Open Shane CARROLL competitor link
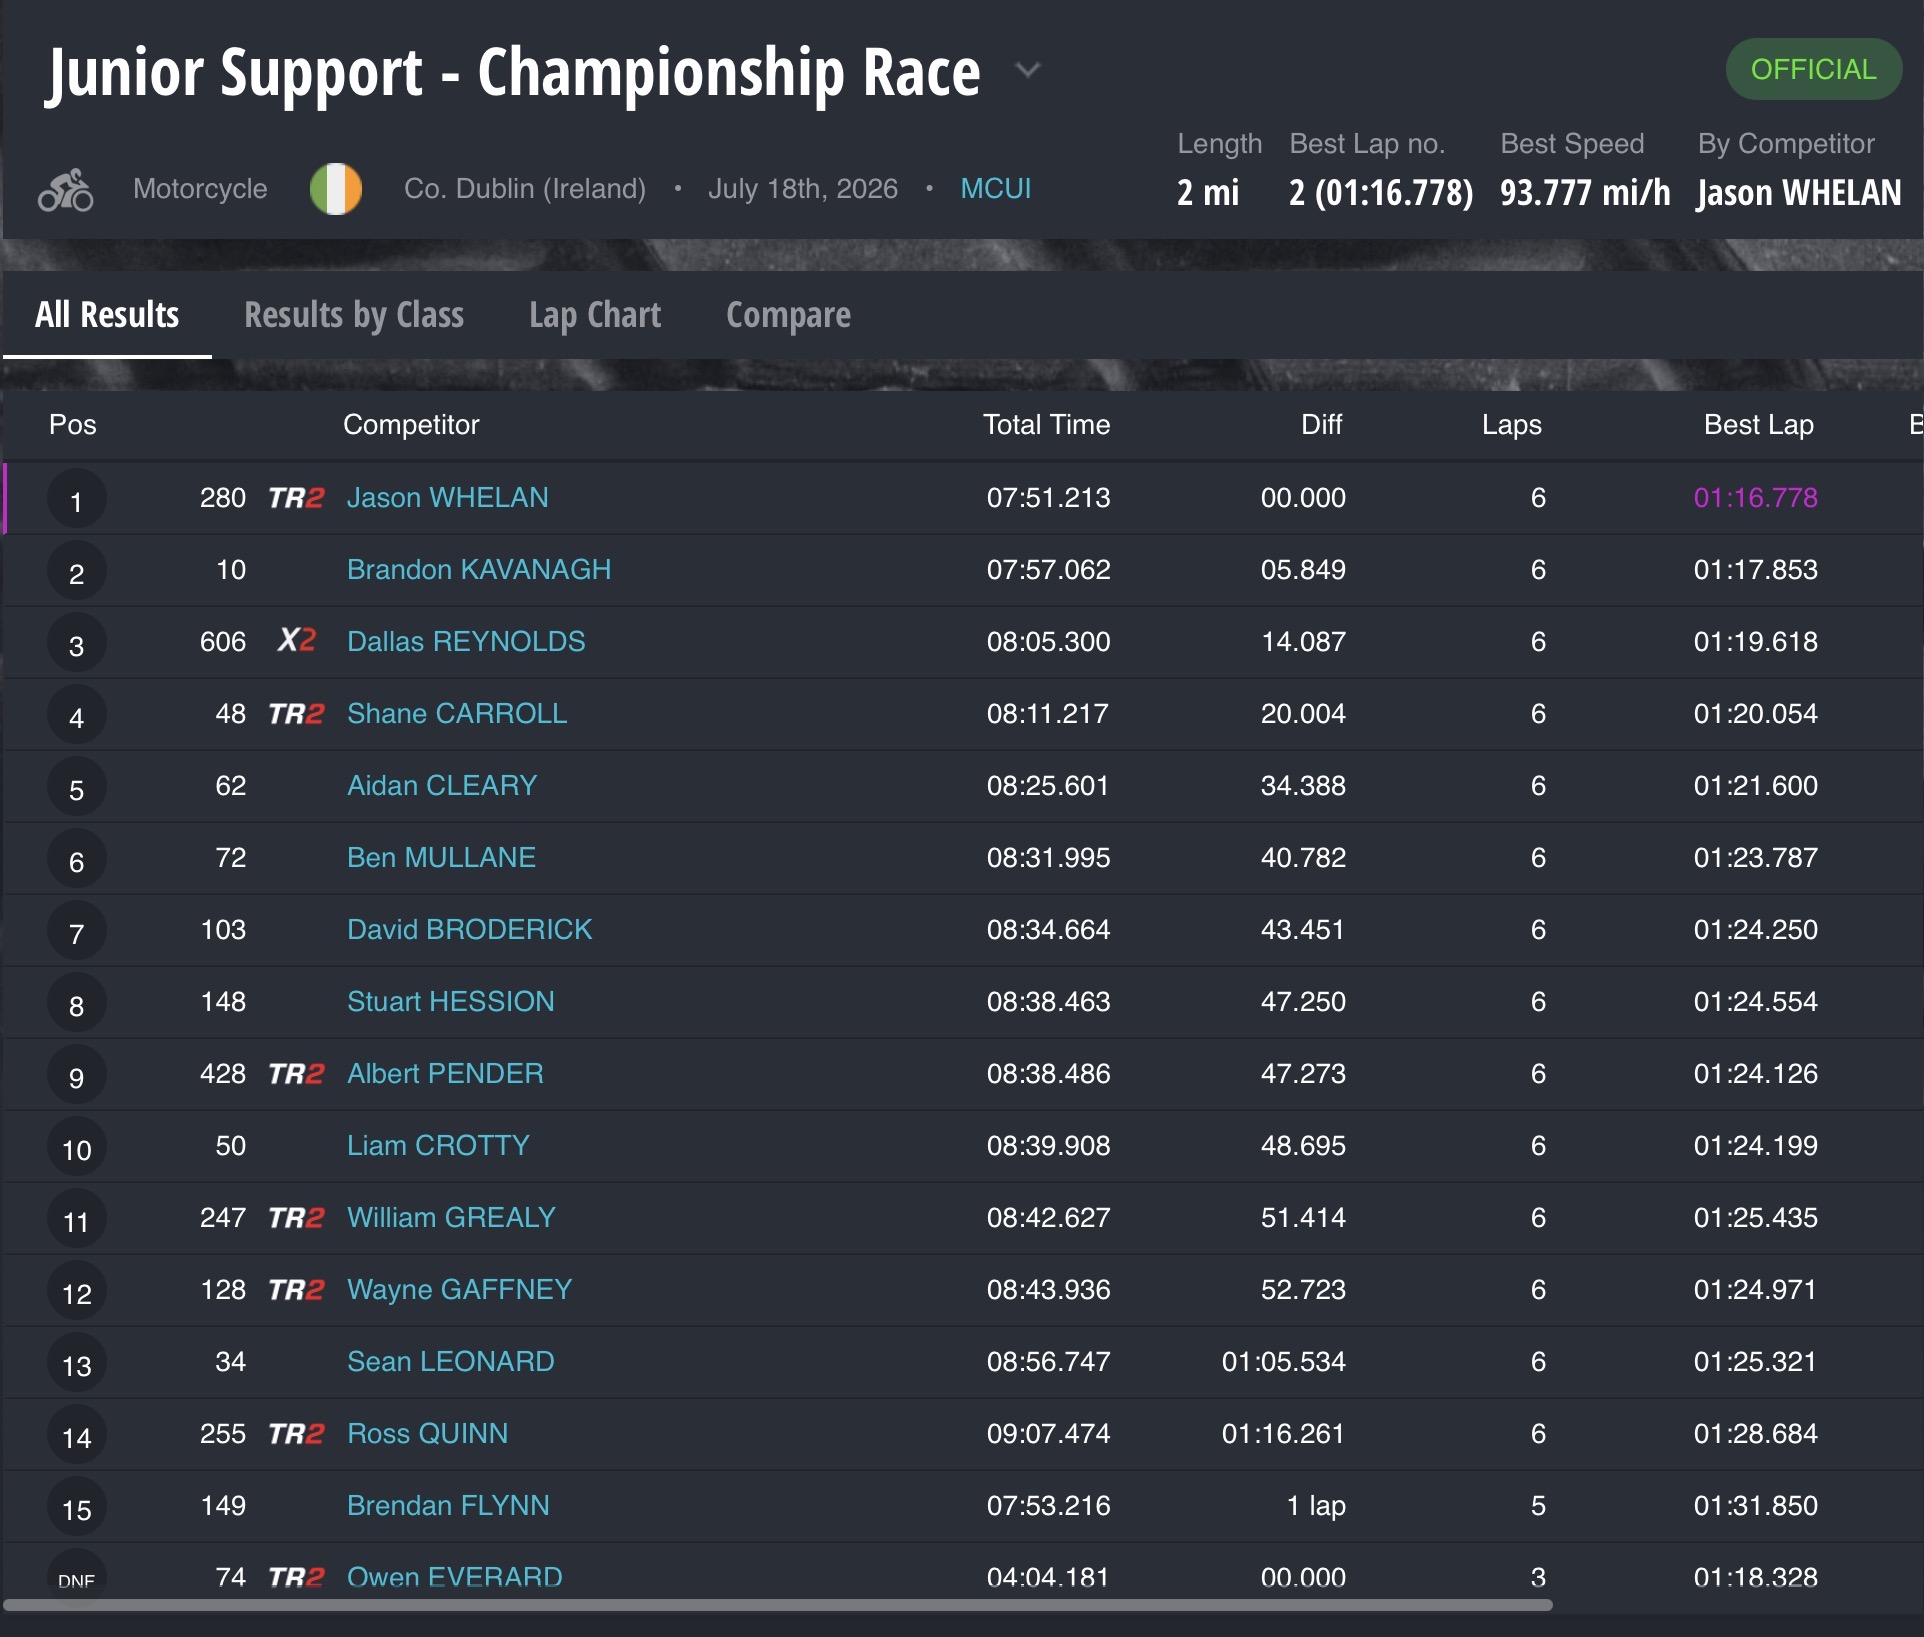This screenshot has height=1637, width=1924. [457, 714]
